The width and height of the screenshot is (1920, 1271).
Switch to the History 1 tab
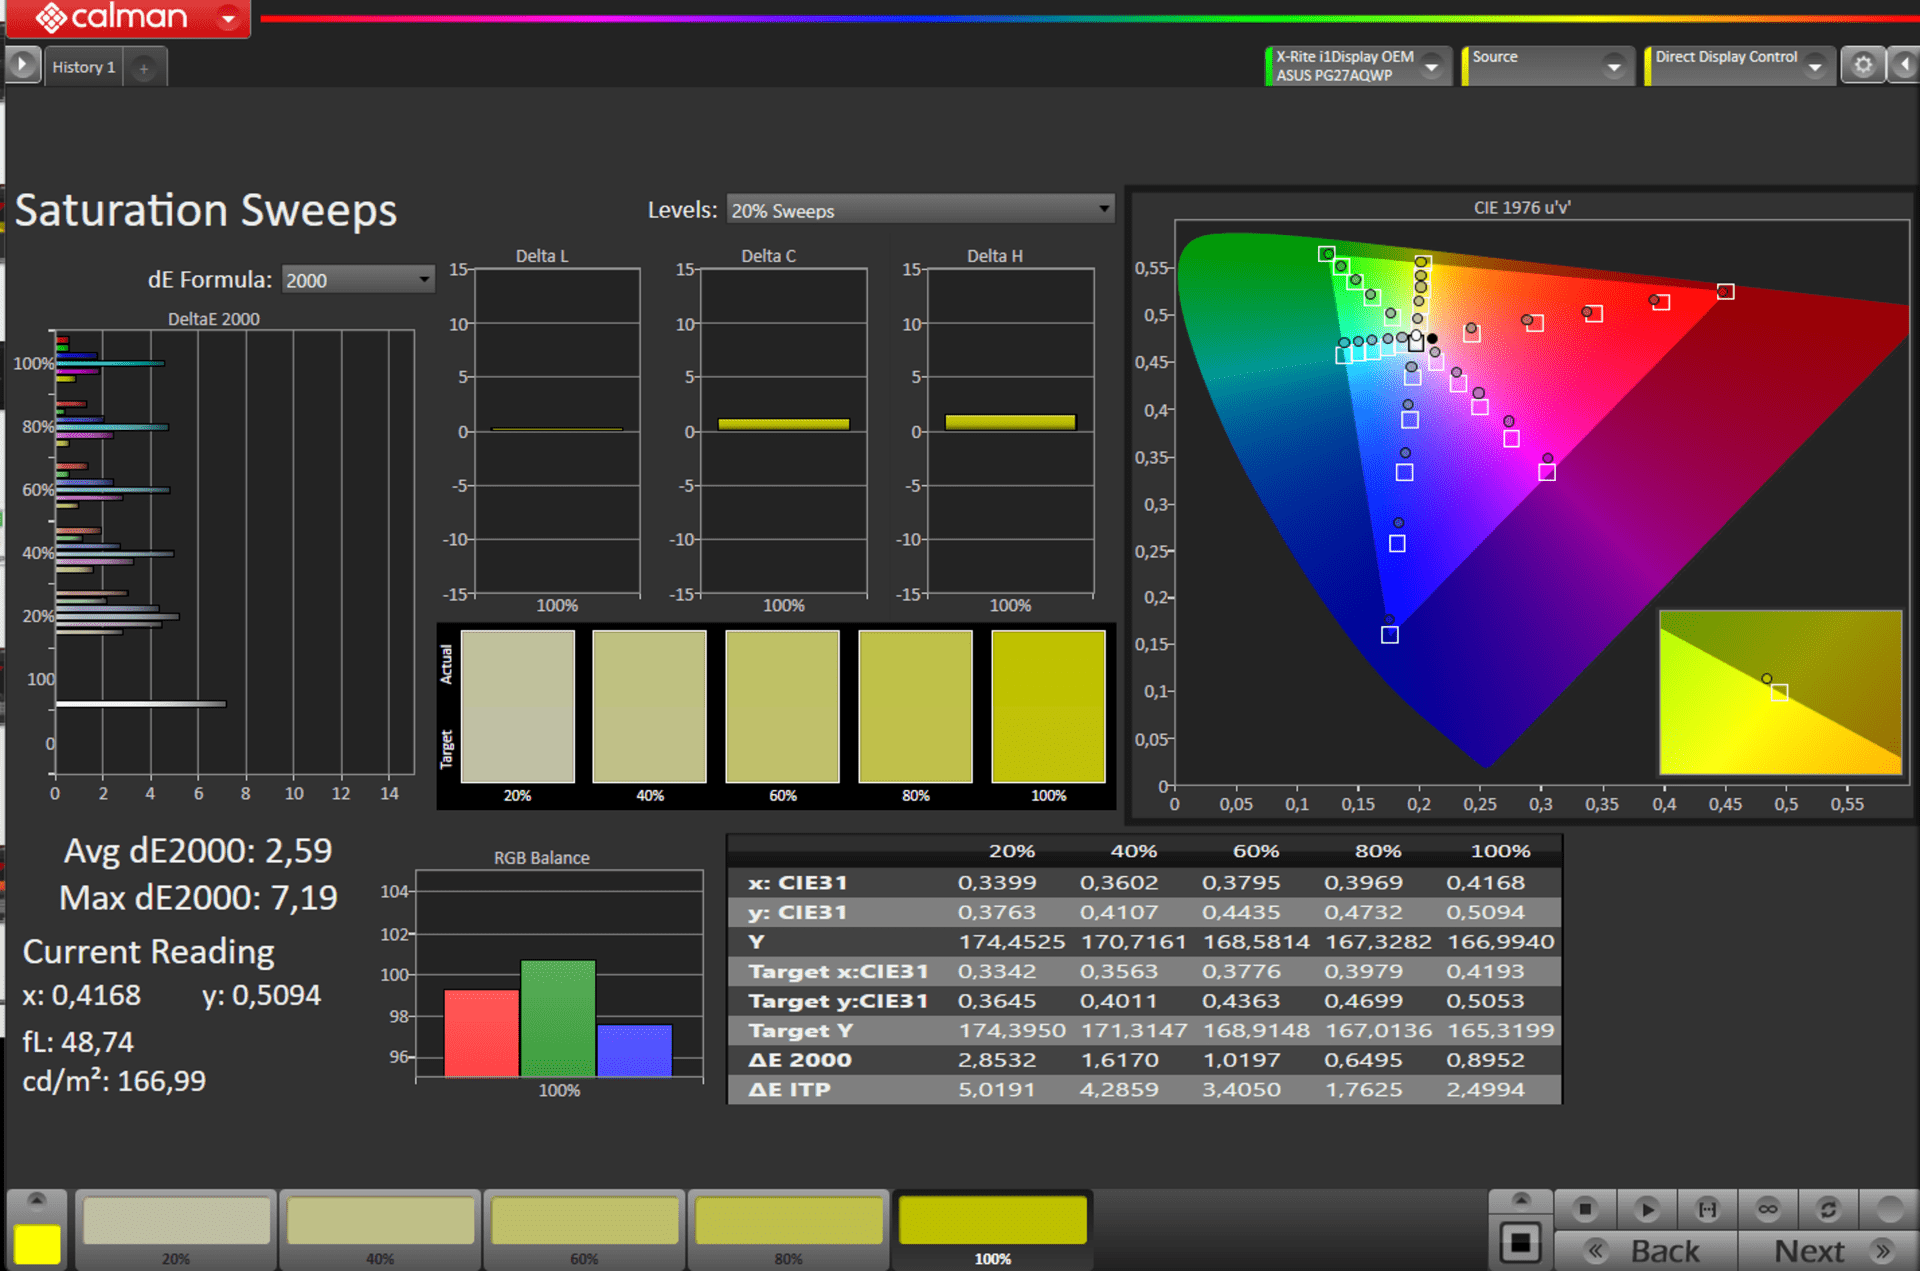[83, 67]
